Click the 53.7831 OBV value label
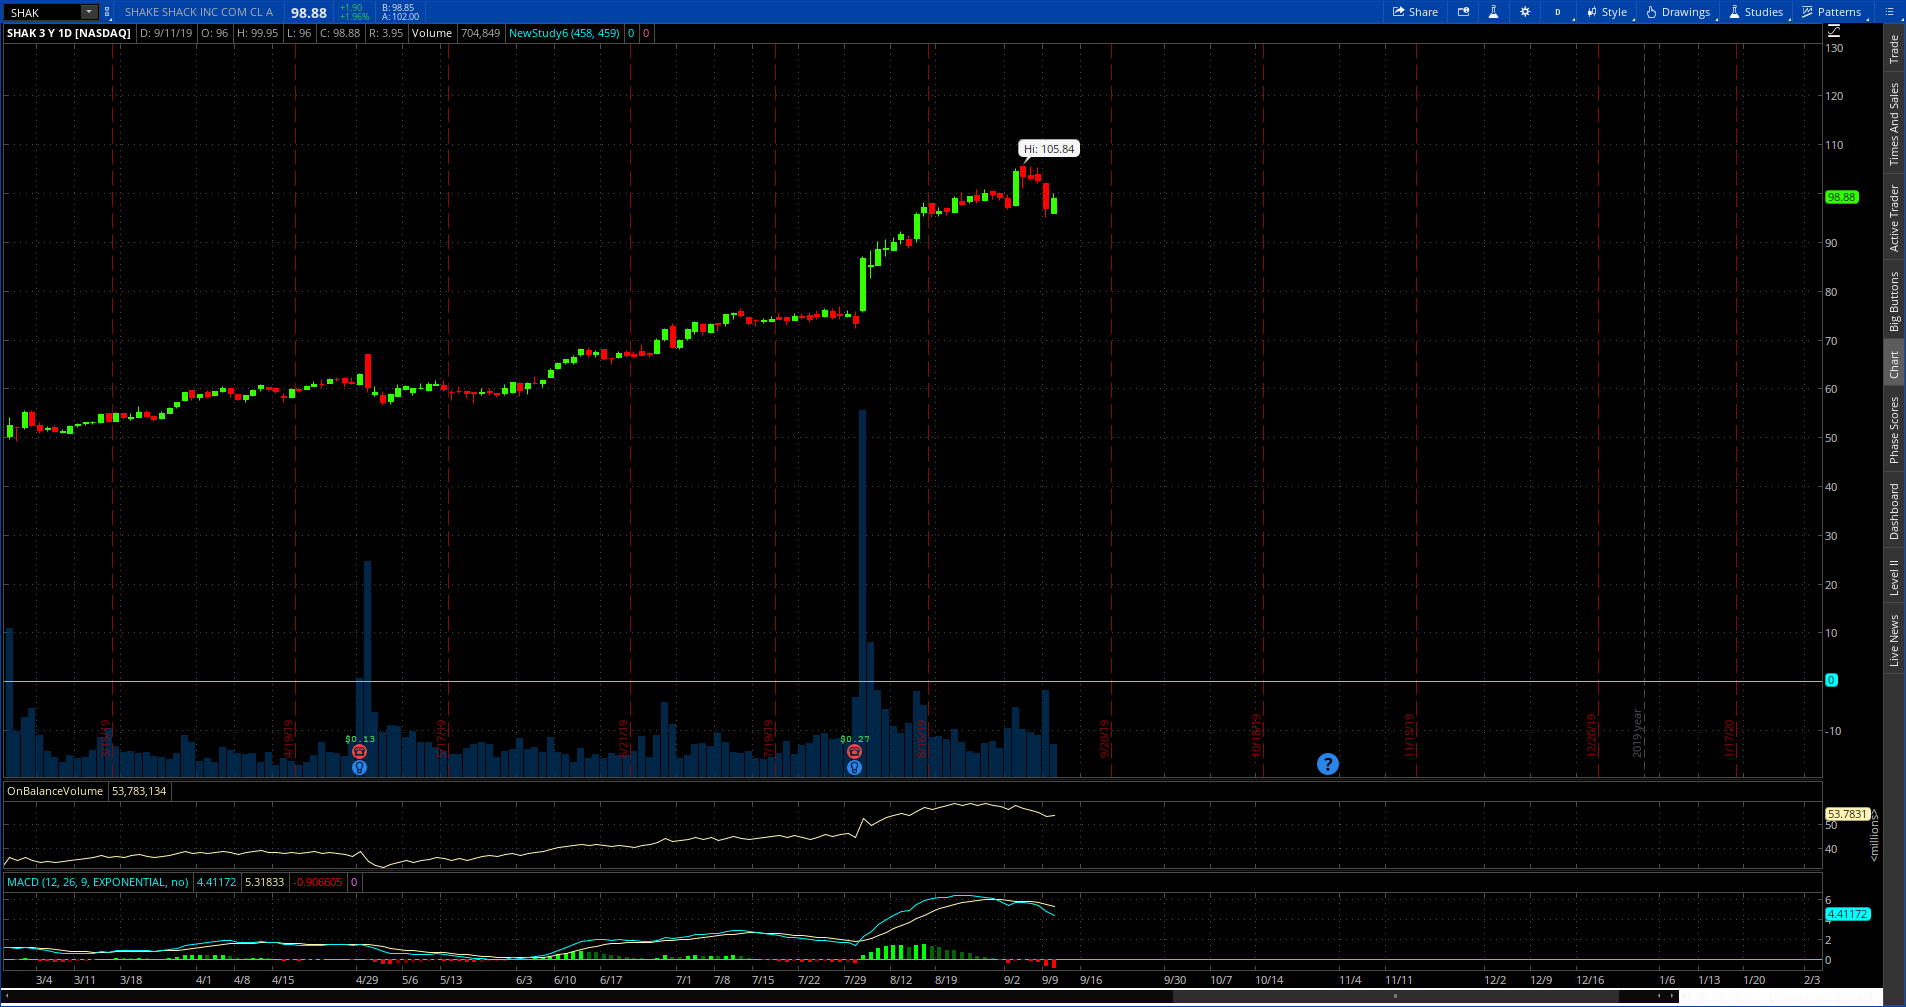1906x1007 pixels. click(x=1847, y=814)
